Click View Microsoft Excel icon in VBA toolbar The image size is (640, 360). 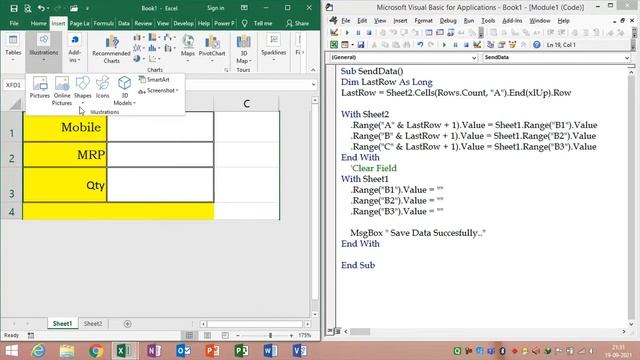click(x=334, y=44)
